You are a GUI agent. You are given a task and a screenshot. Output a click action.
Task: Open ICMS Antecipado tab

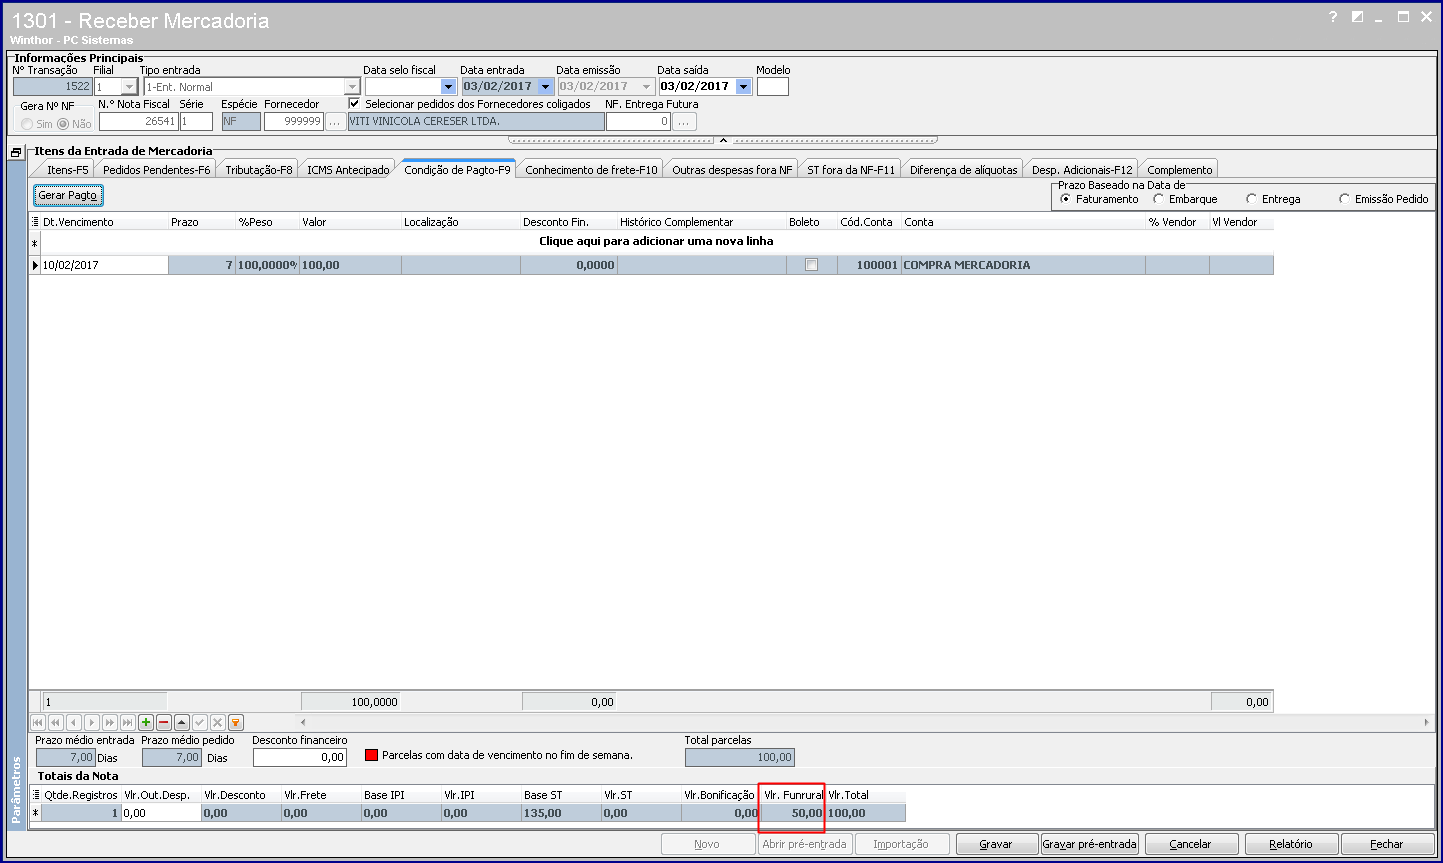(x=348, y=170)
